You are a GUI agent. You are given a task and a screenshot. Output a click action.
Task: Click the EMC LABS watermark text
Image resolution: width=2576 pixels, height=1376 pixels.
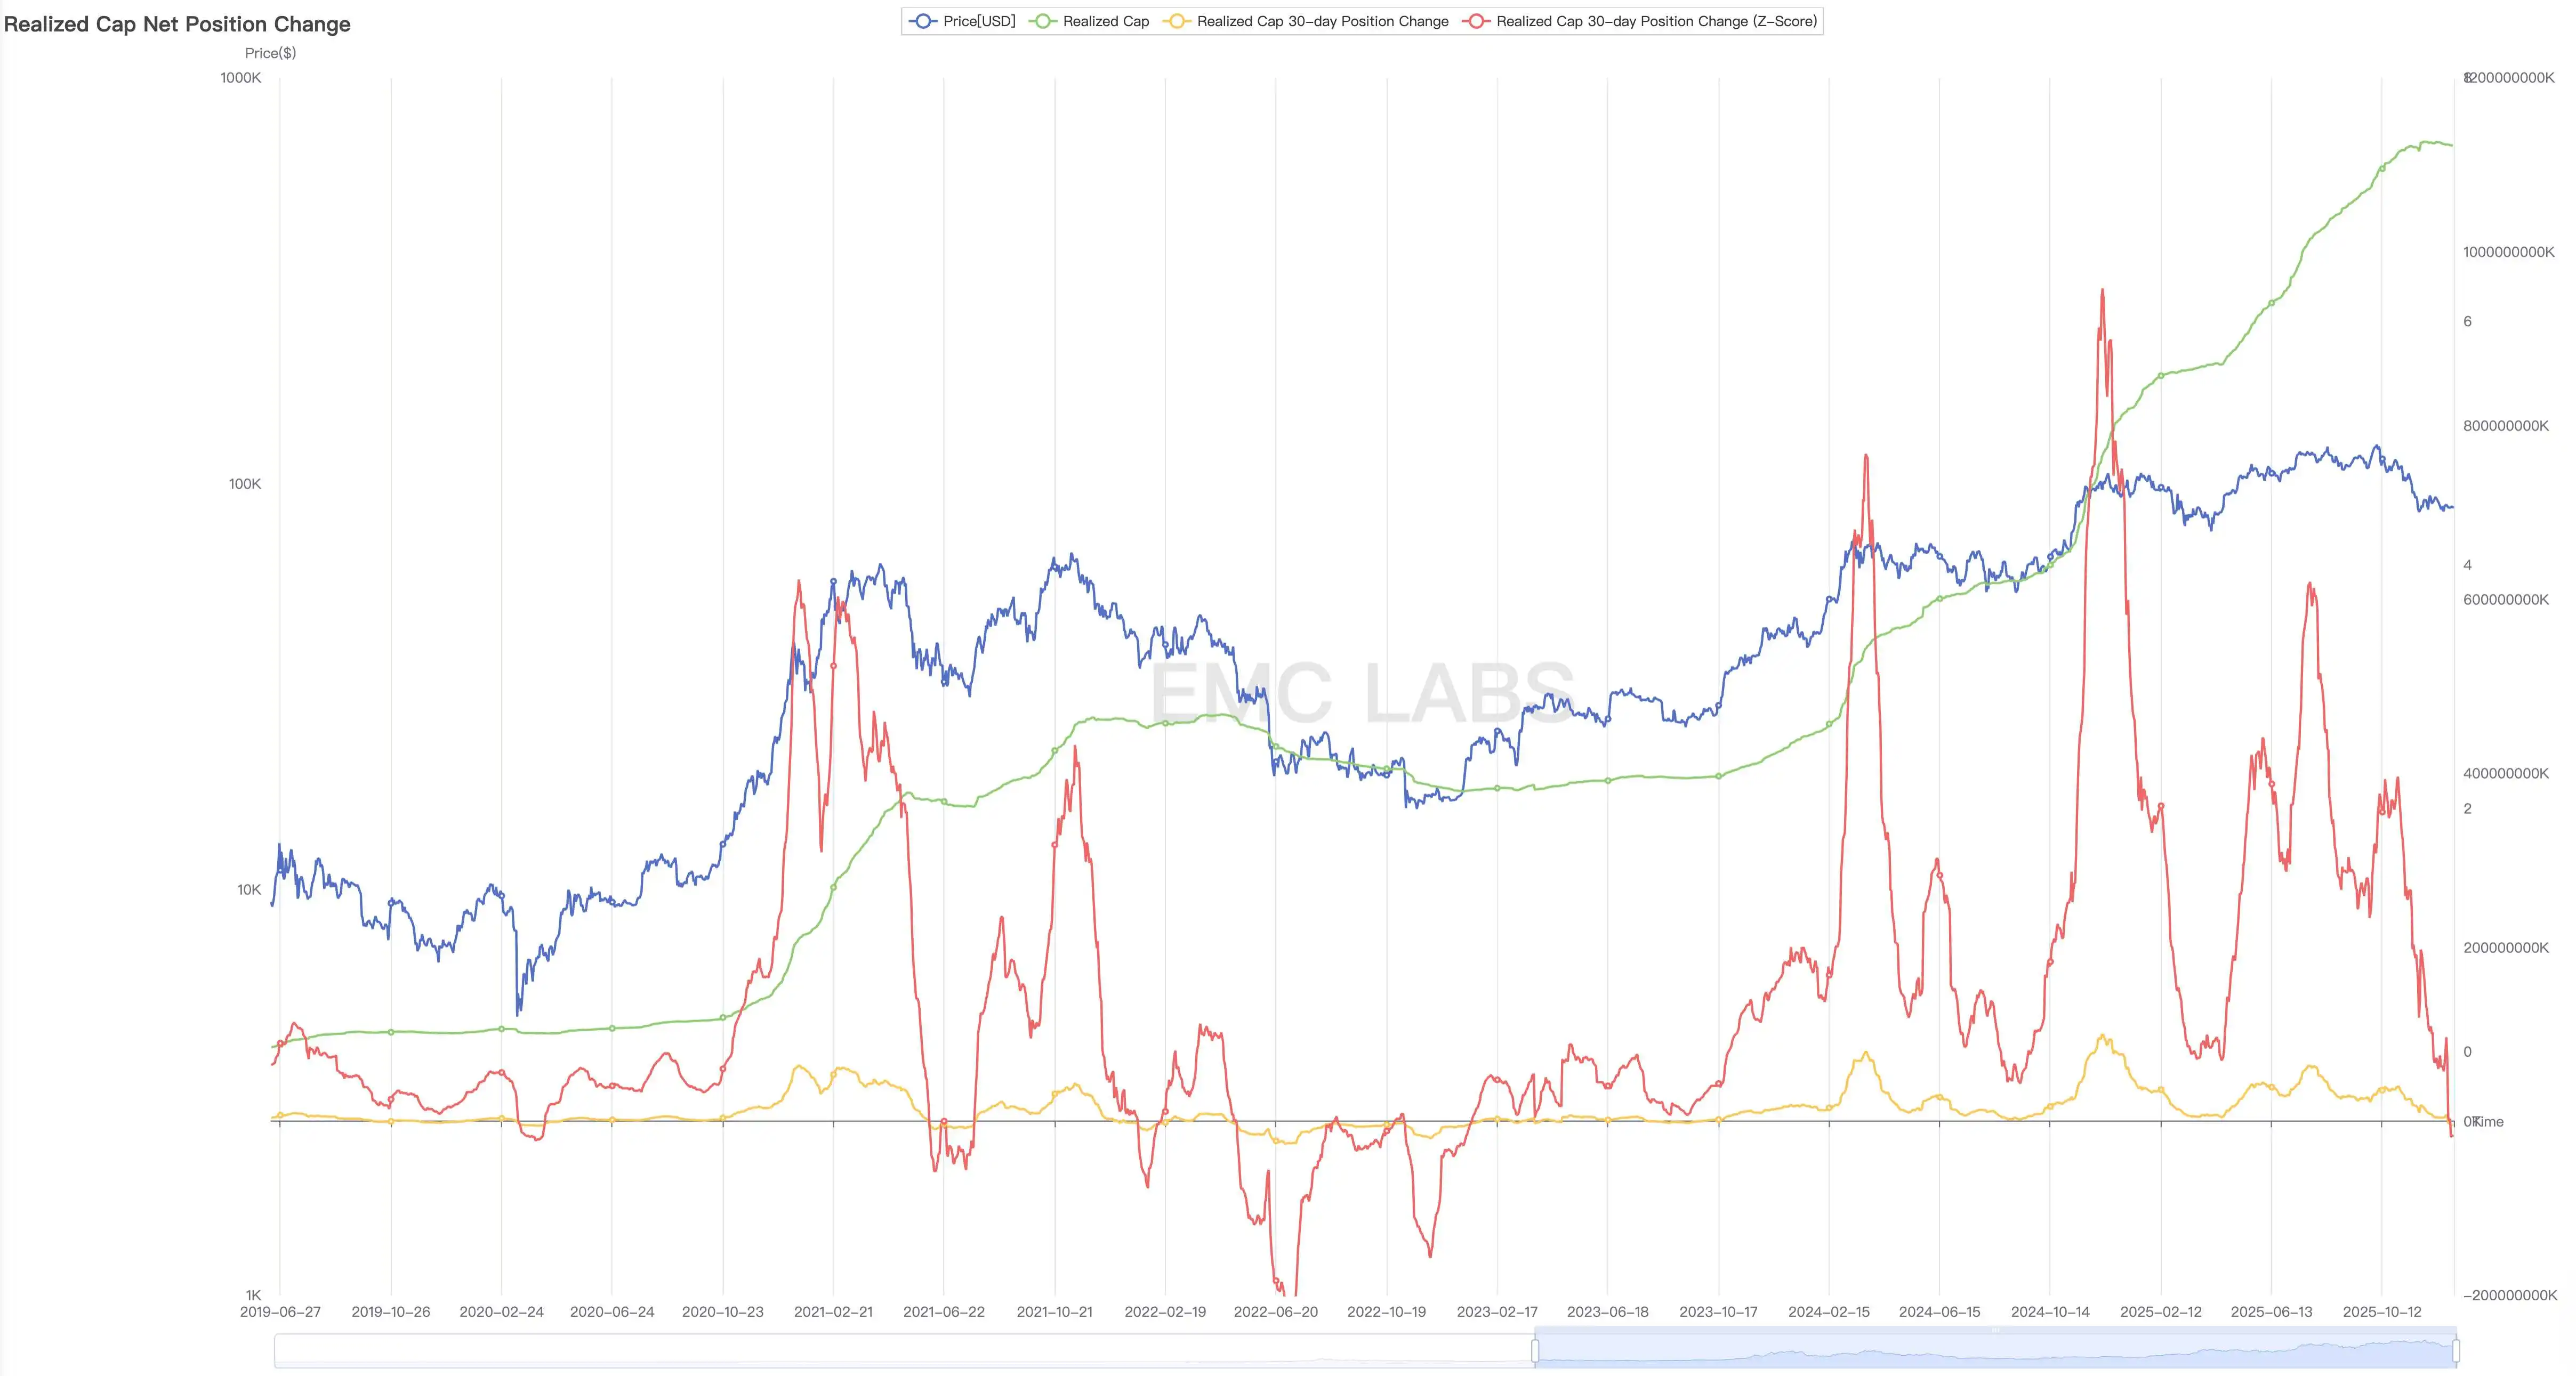[1362, 692]
